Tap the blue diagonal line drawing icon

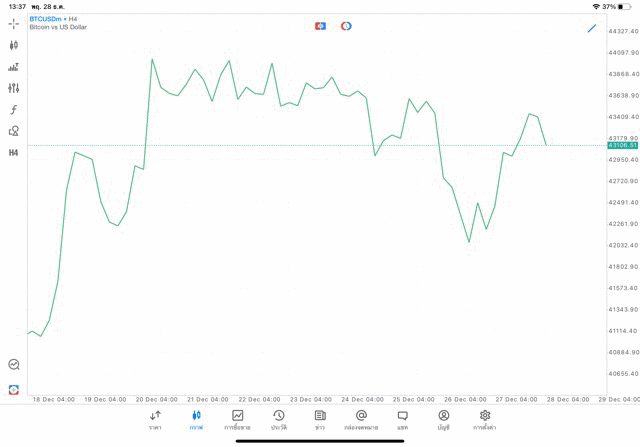tap(592, 28)
